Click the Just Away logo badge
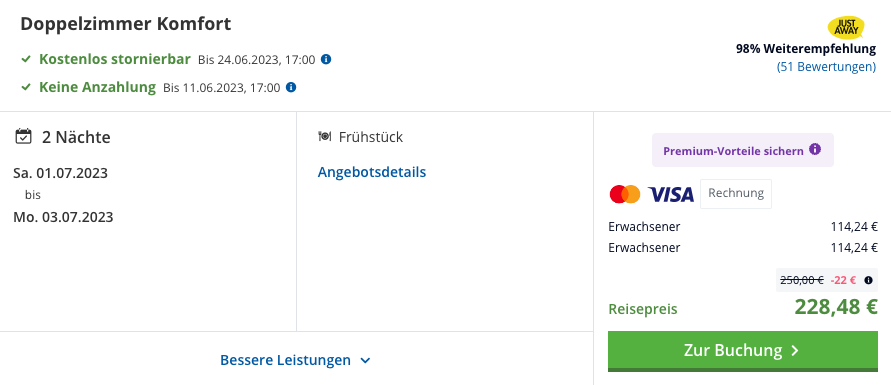The image size is (891, 385). click(846, 27)
